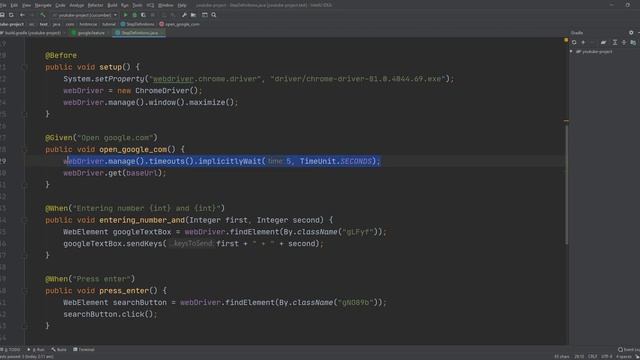Click the yellow warning stripe mark on scrollbar
This screenshot has height=360, width=640.
pos(566,121)
